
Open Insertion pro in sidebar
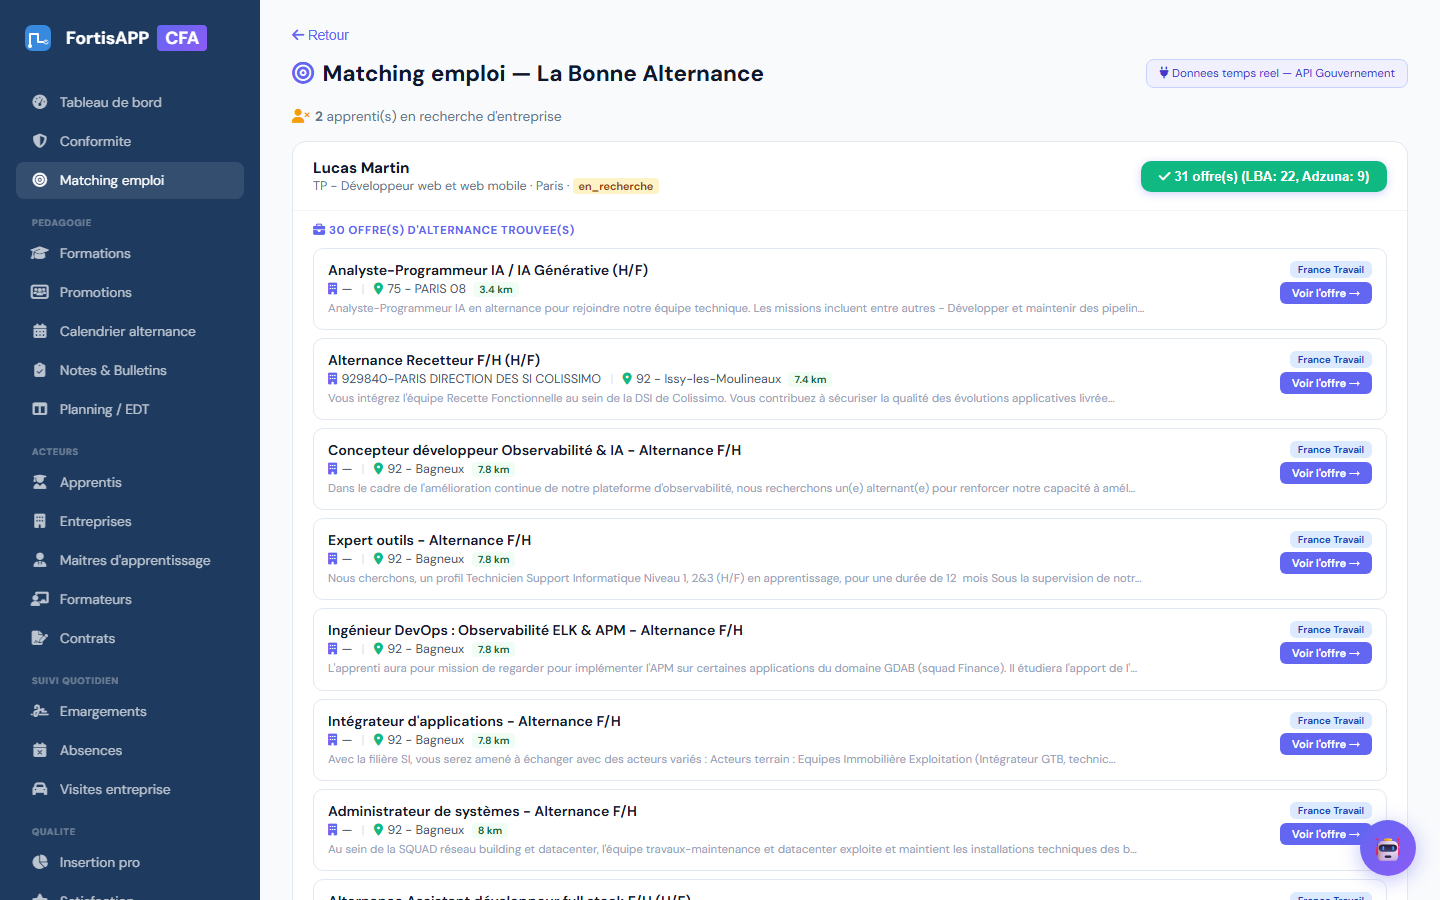pyautogui.click(x=130, y=862)
